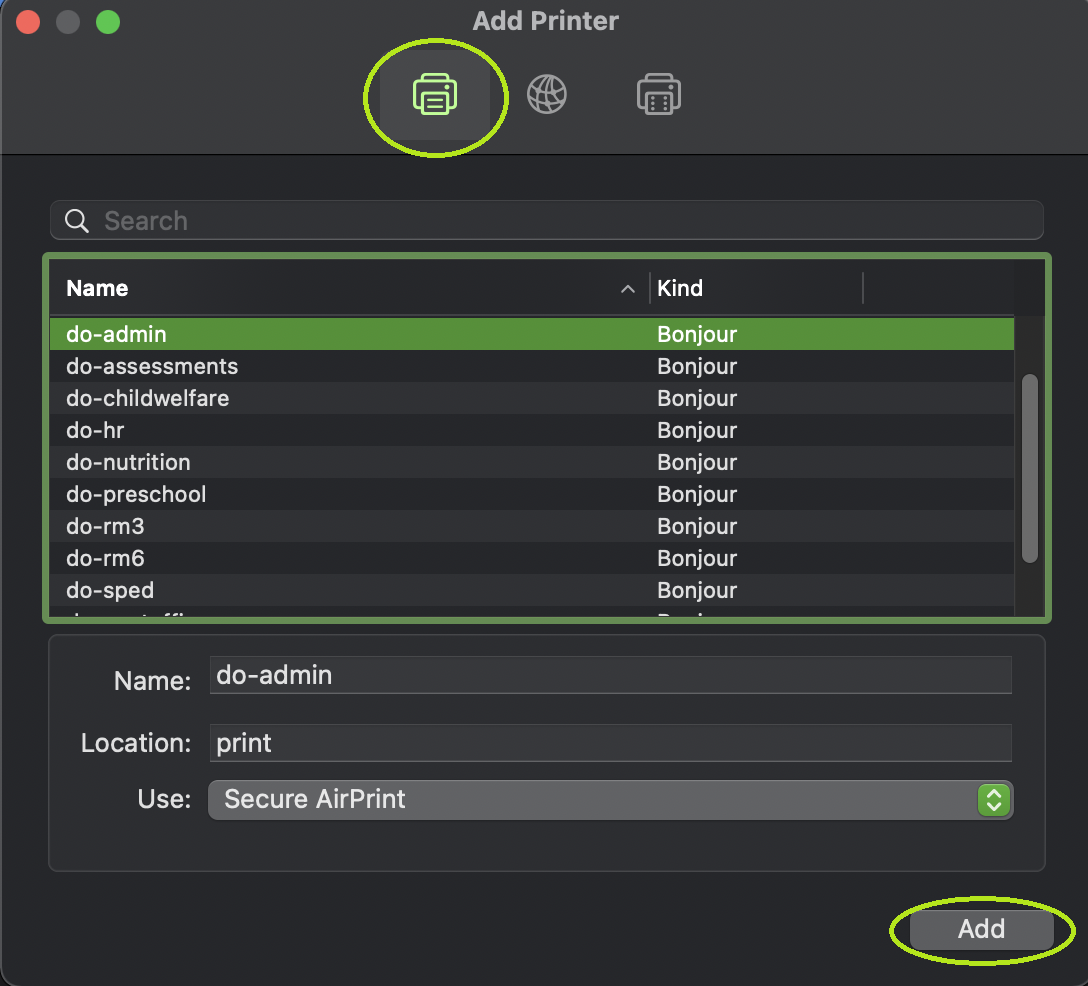Select the do-rm3 printer row
Image resolution: width=1088 pixels, height=986 pixels.
(x=532, y=525)
